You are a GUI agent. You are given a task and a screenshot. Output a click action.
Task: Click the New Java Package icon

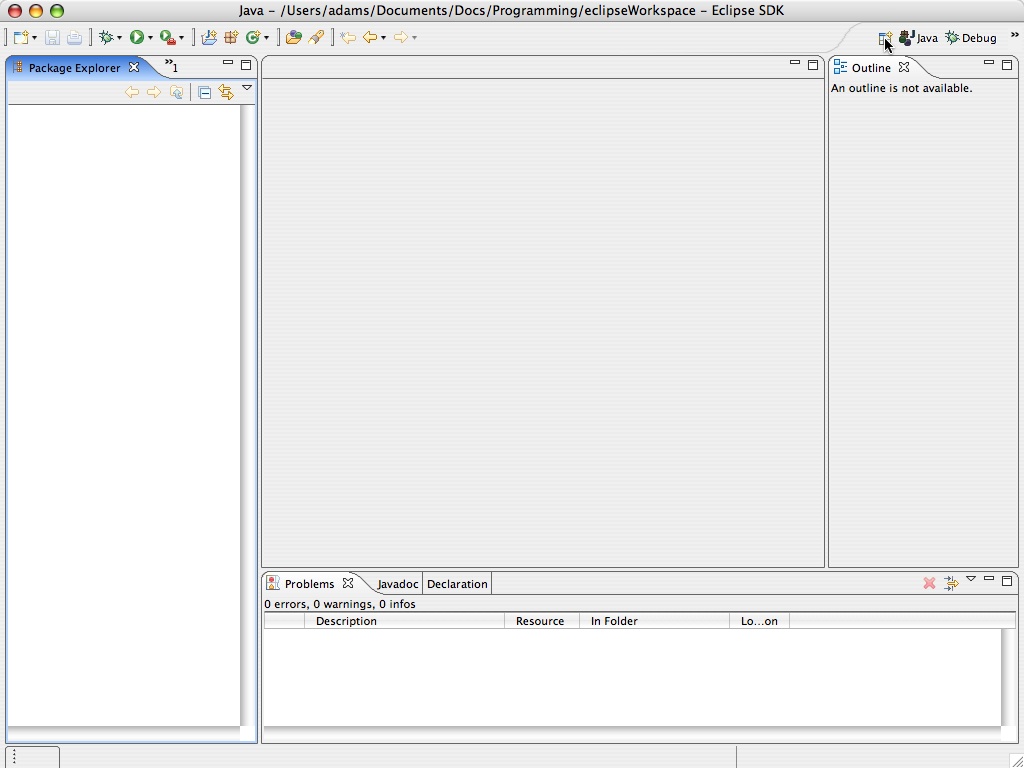[x=231, y=38]
